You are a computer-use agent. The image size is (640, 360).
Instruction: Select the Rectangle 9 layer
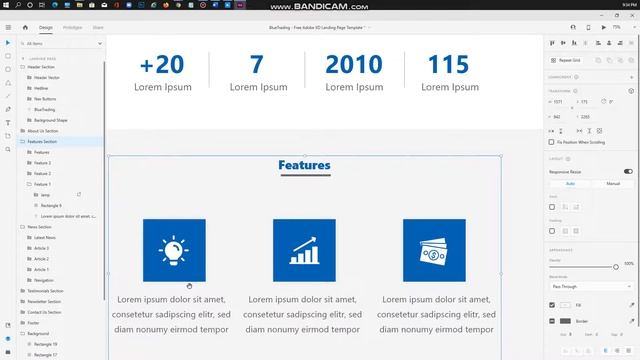tap(51, 206)
